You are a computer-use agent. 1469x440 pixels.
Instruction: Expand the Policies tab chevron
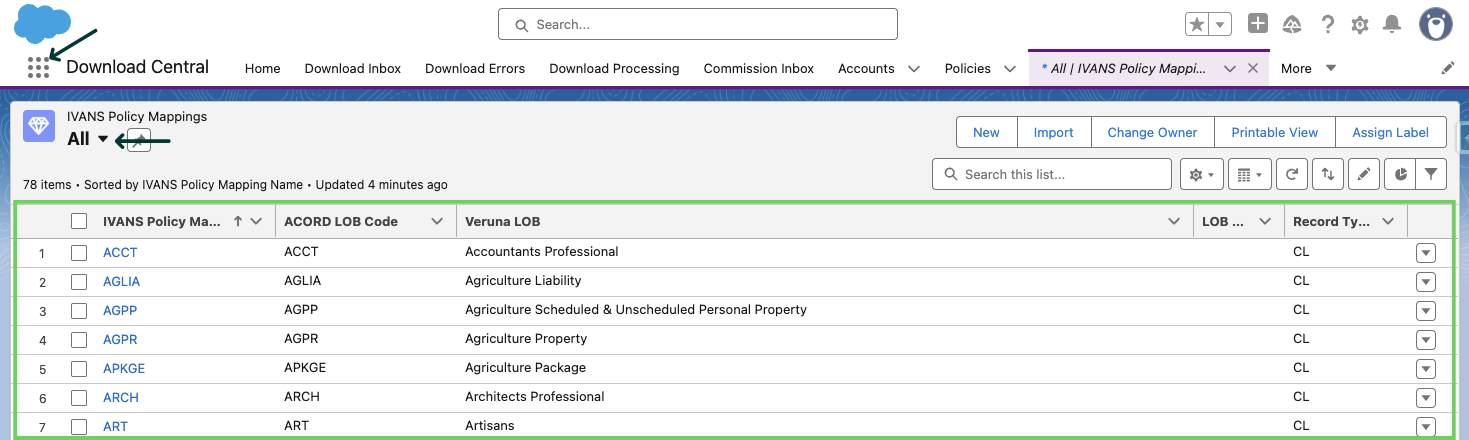point(1009,68)
